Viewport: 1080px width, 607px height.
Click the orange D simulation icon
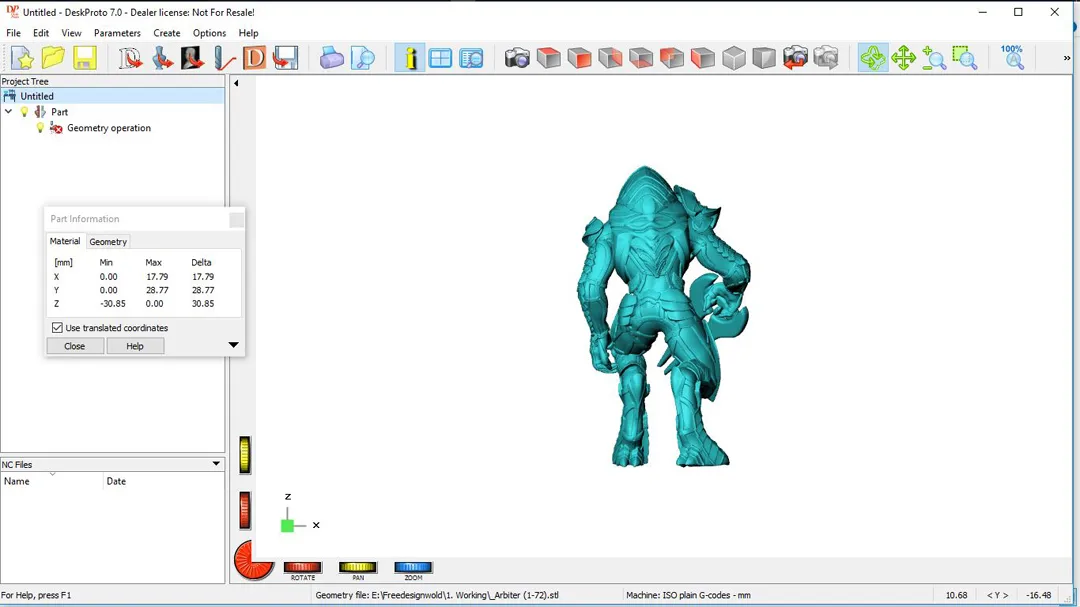pyautogui.click(x=254, y=58)
